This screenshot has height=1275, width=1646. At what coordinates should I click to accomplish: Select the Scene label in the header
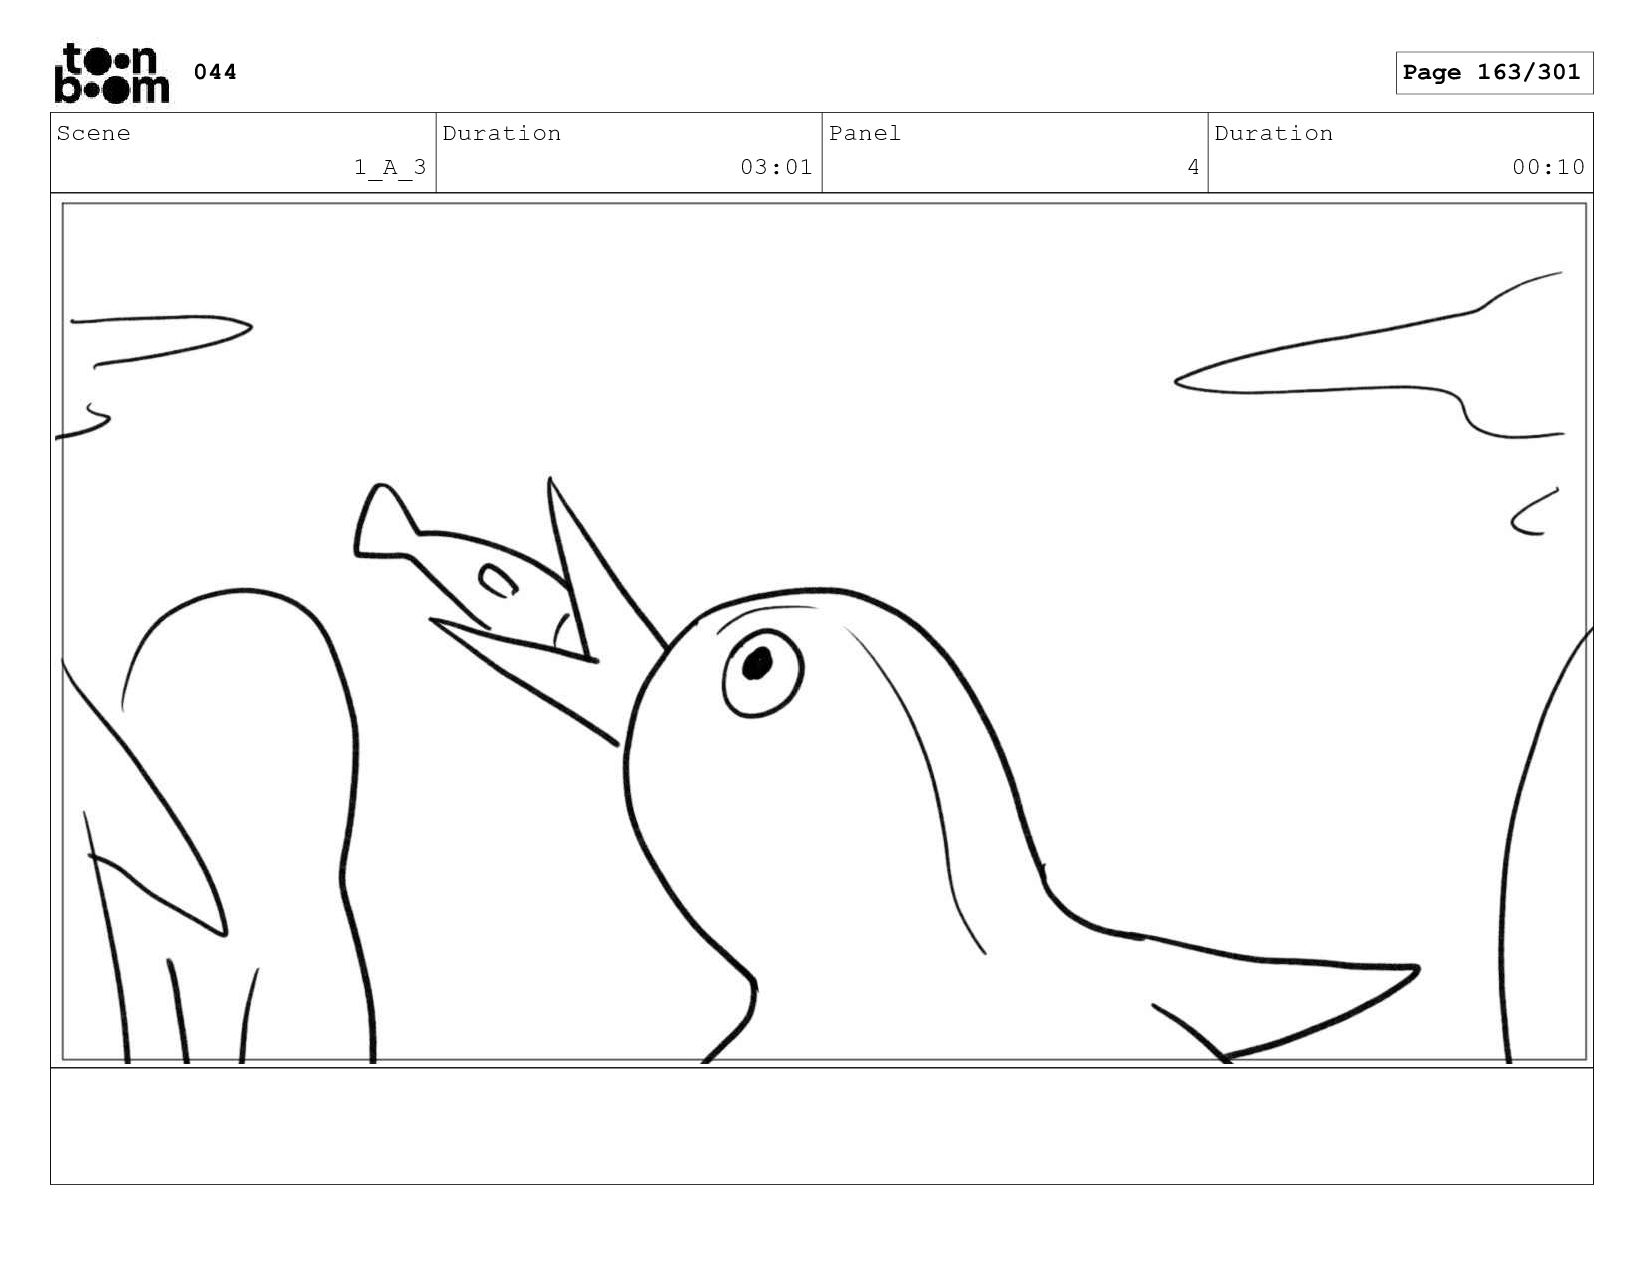click(93, 133)
